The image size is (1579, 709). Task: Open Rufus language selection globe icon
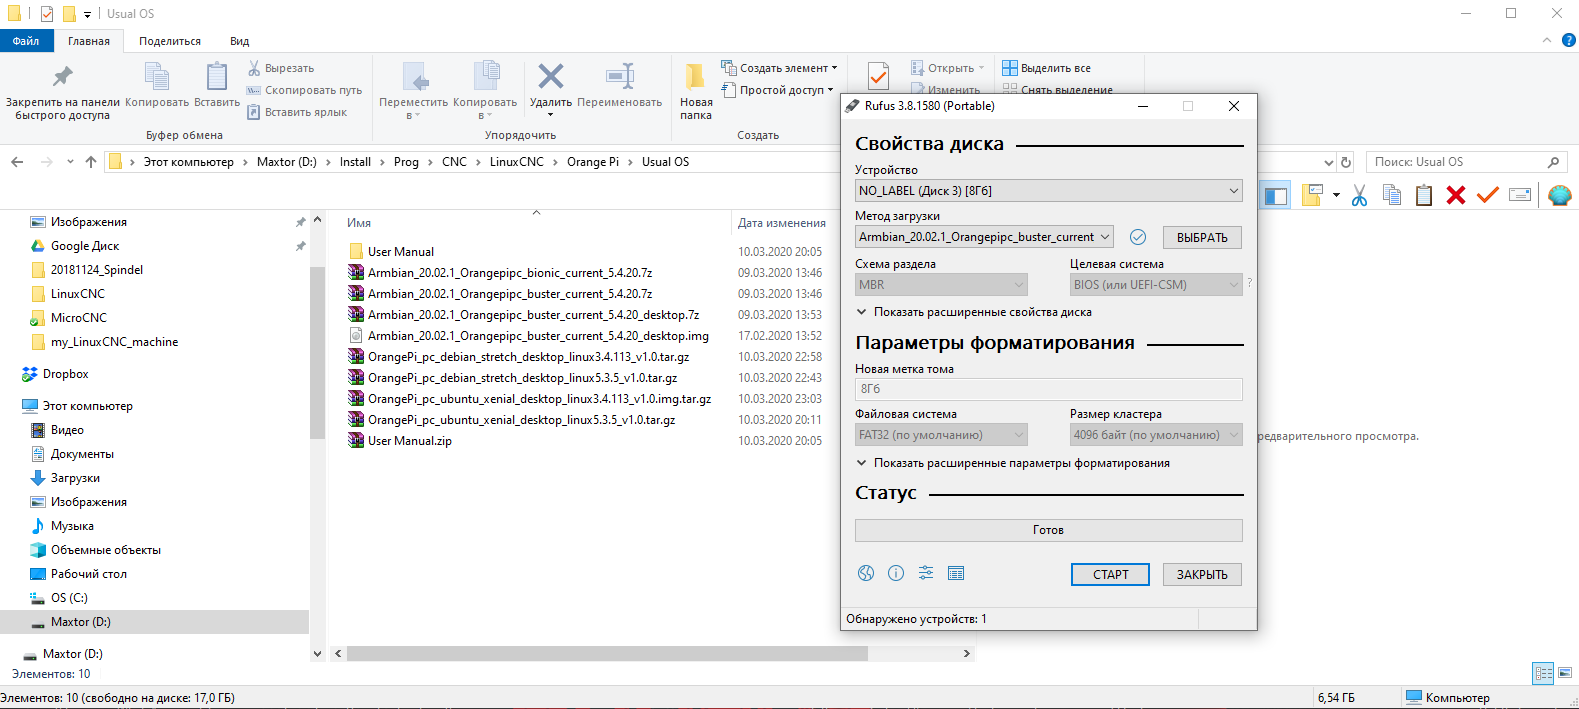point(866,573)
